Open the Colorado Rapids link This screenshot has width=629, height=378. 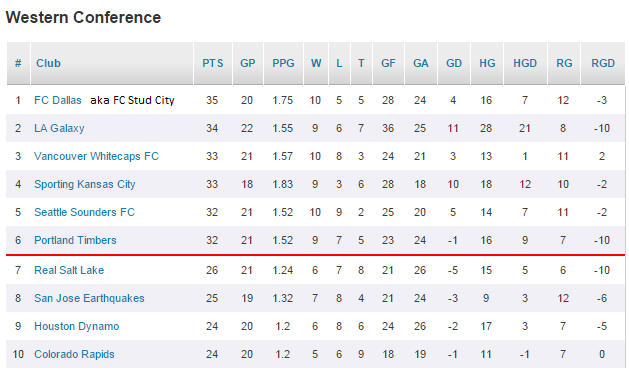pos(74,354)
